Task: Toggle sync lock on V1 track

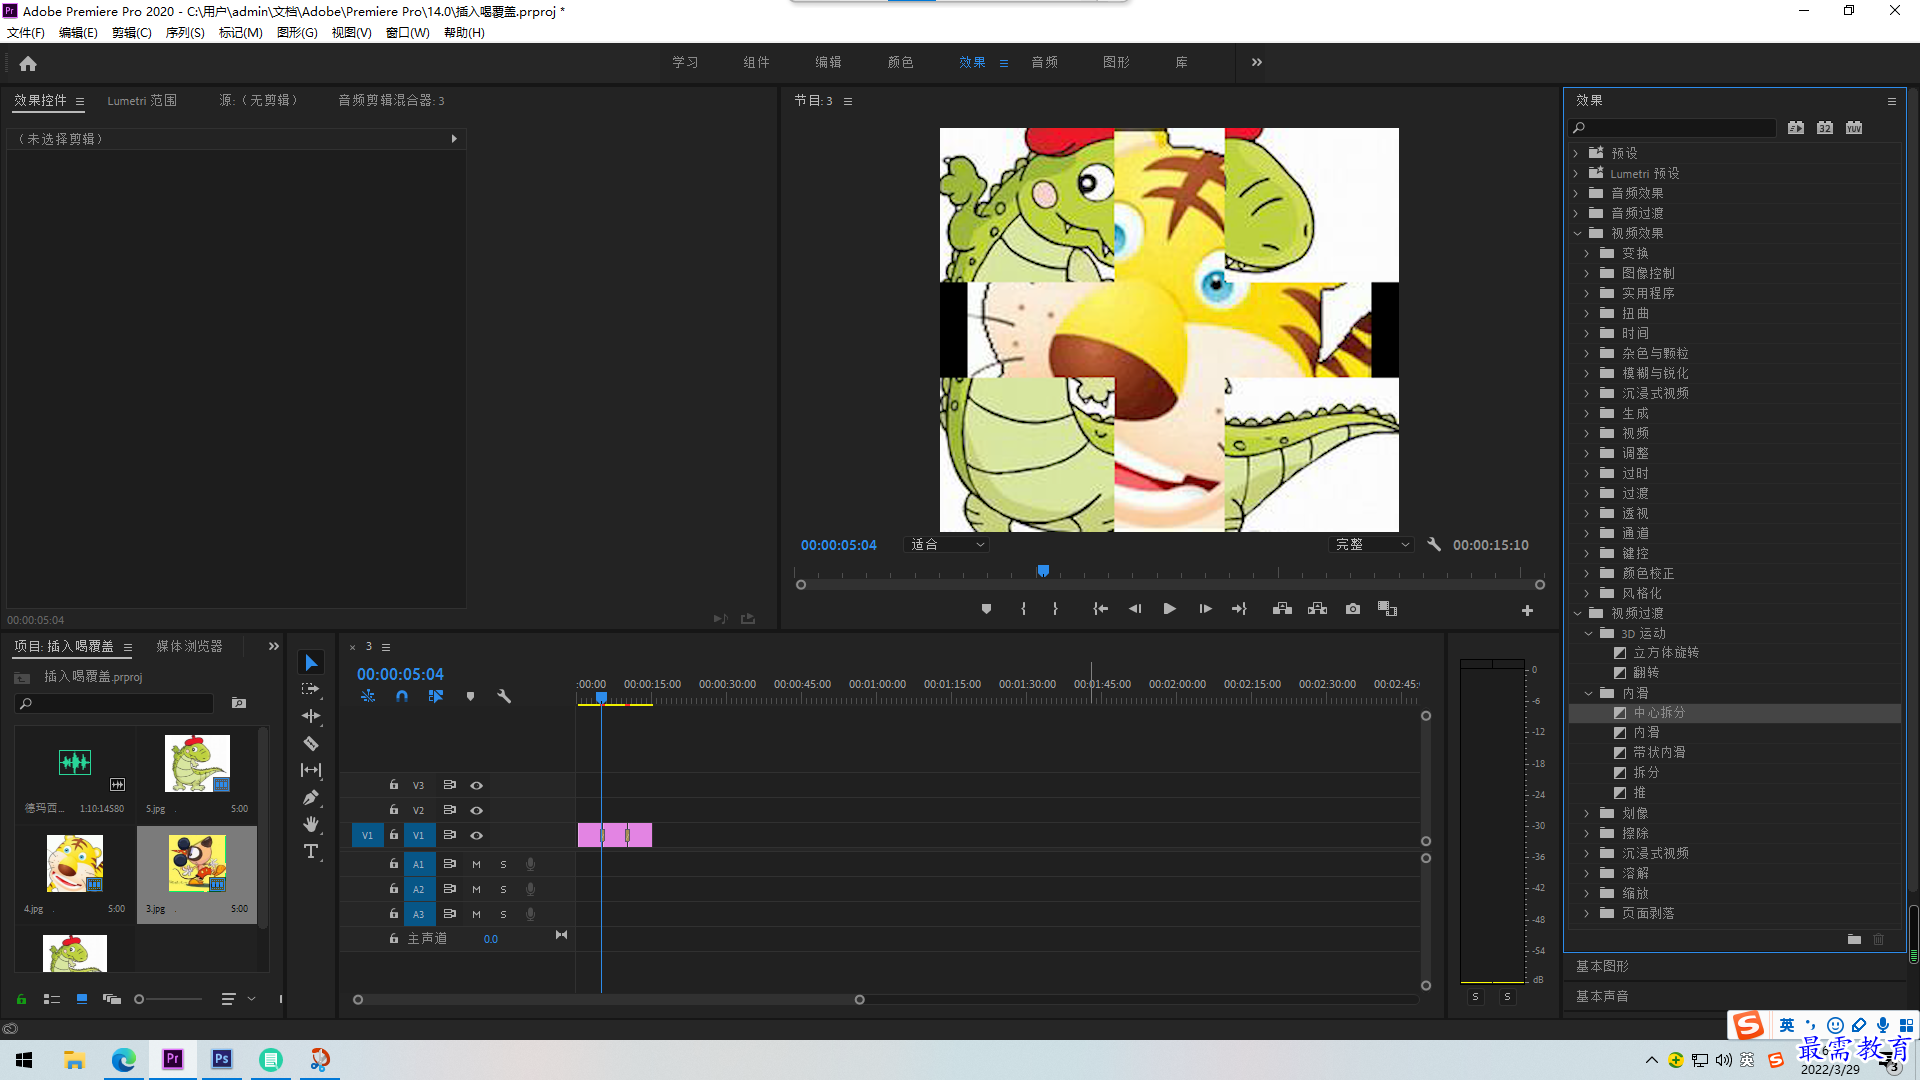Action: click(450, 835)
